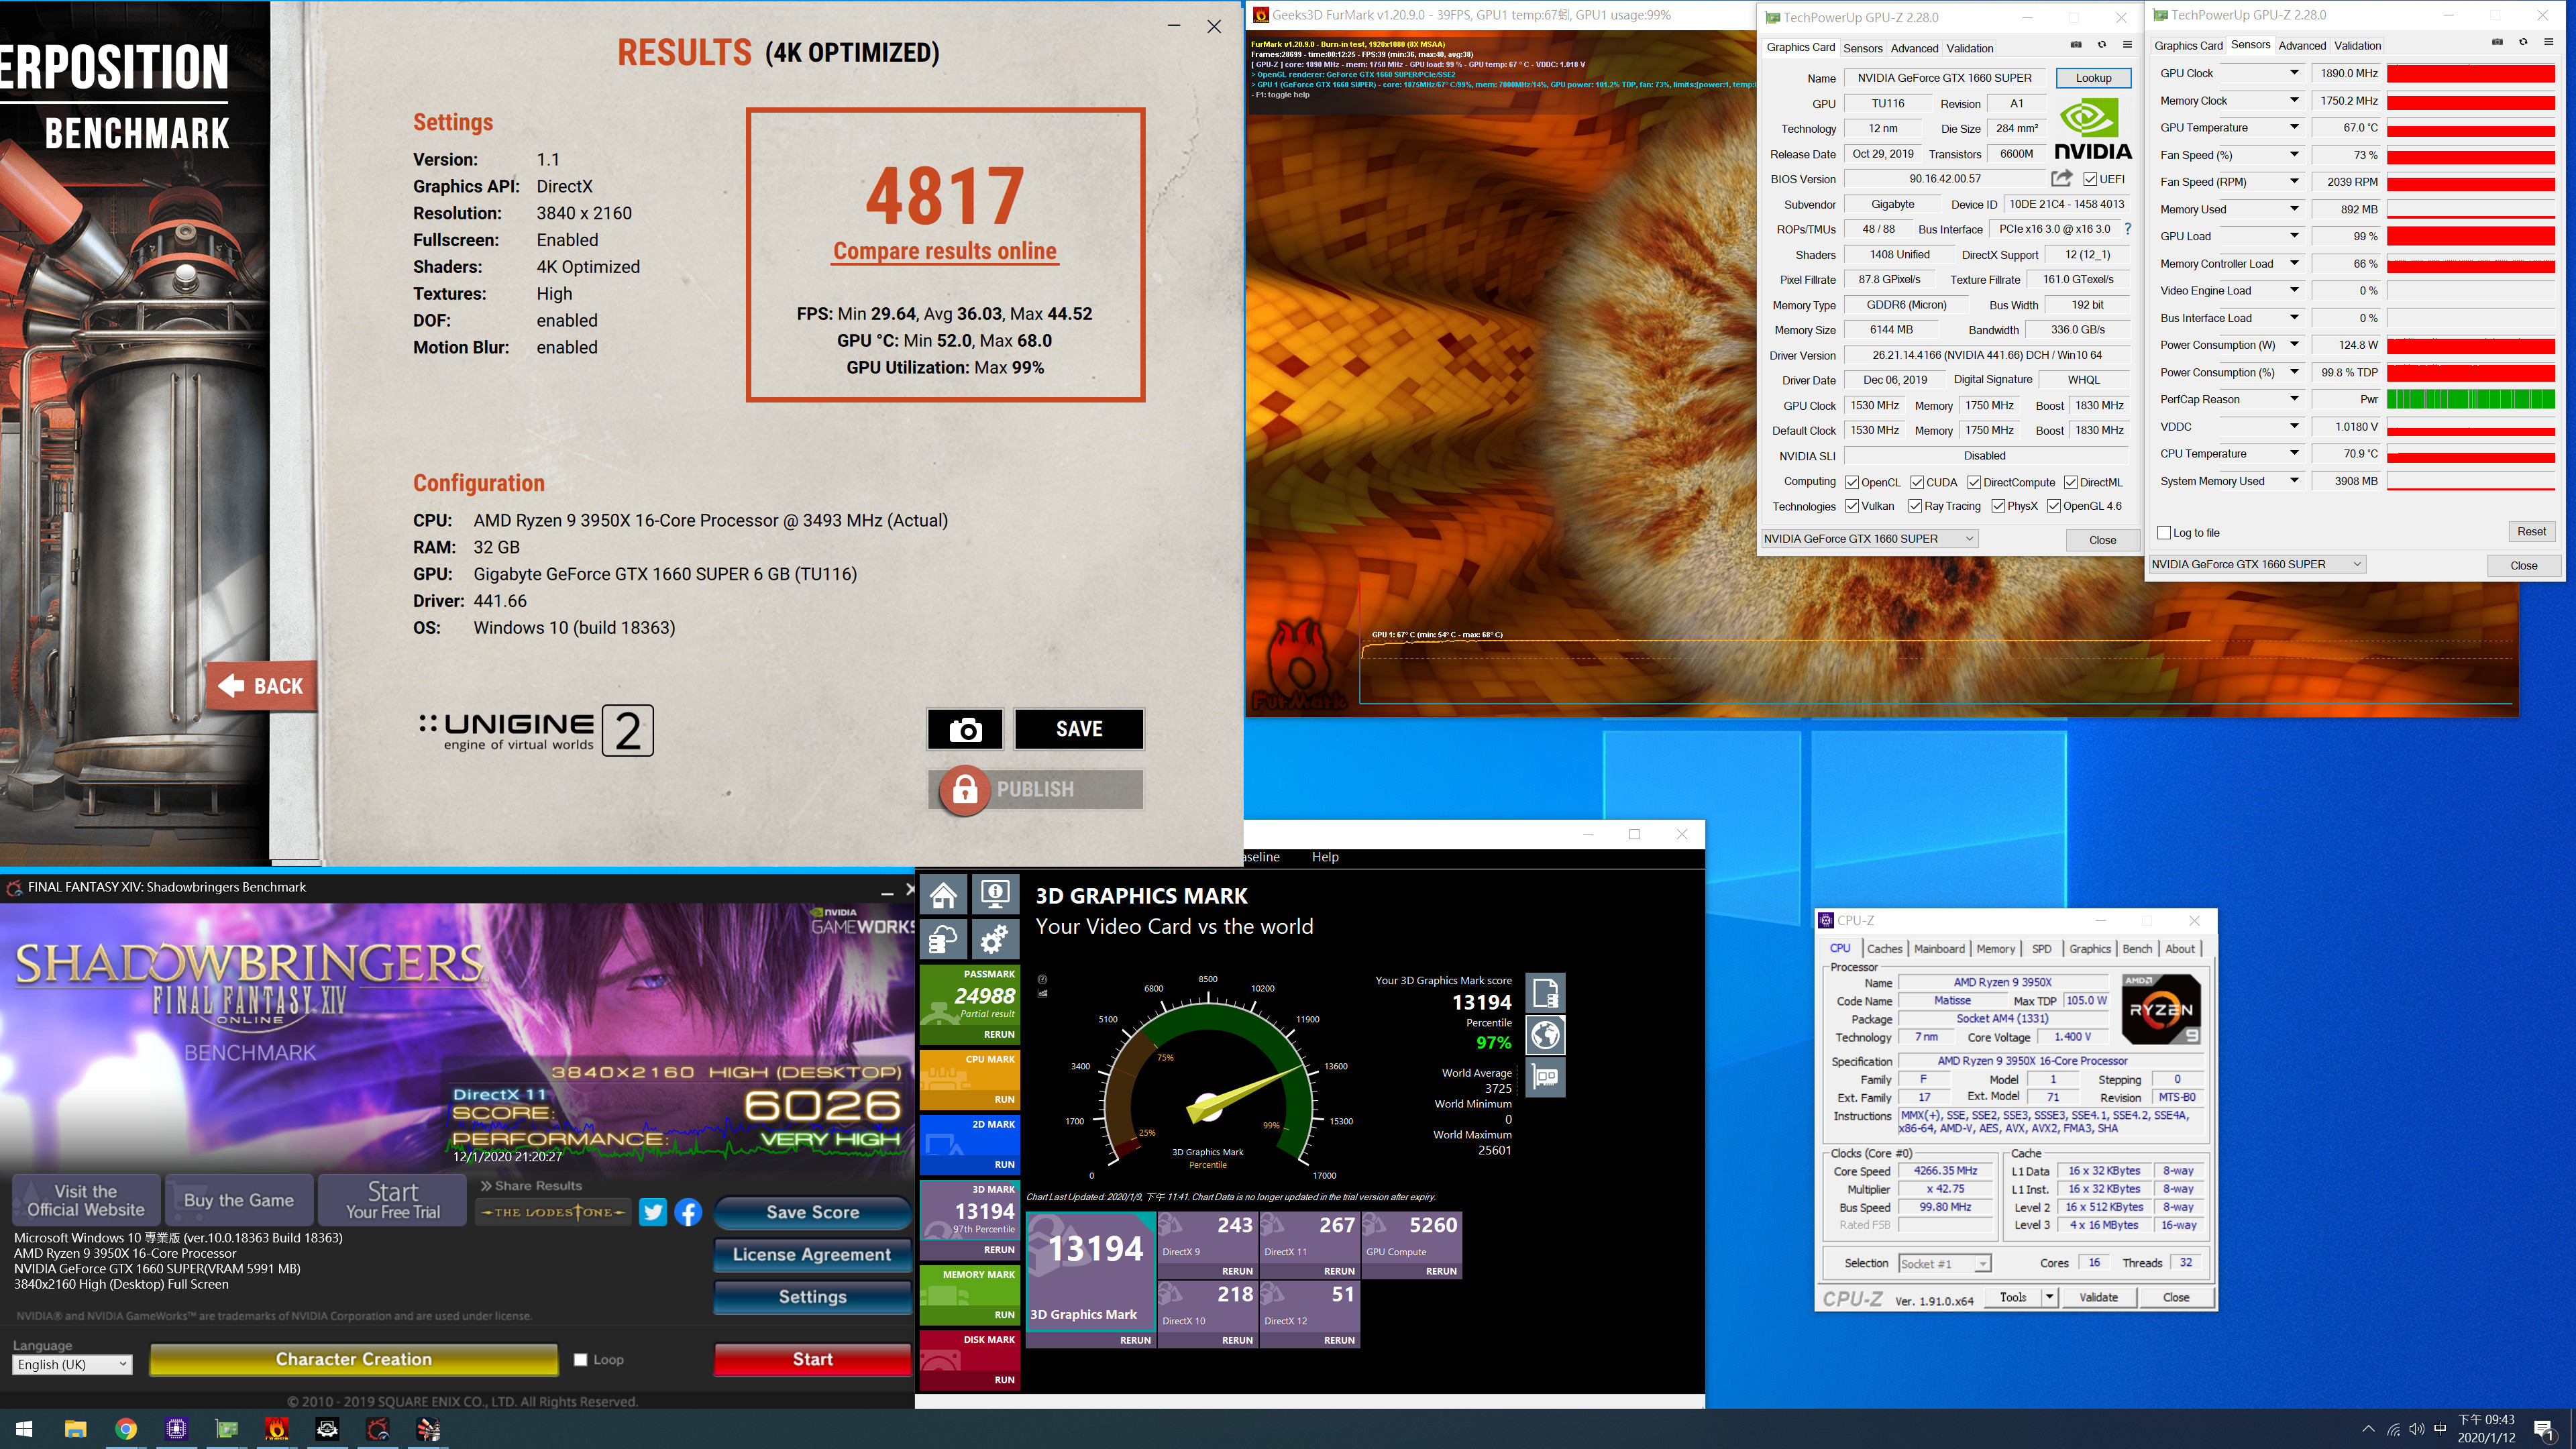
Task: Click GPU-Z BIOS export share icon
Action: coord(2061,178)
